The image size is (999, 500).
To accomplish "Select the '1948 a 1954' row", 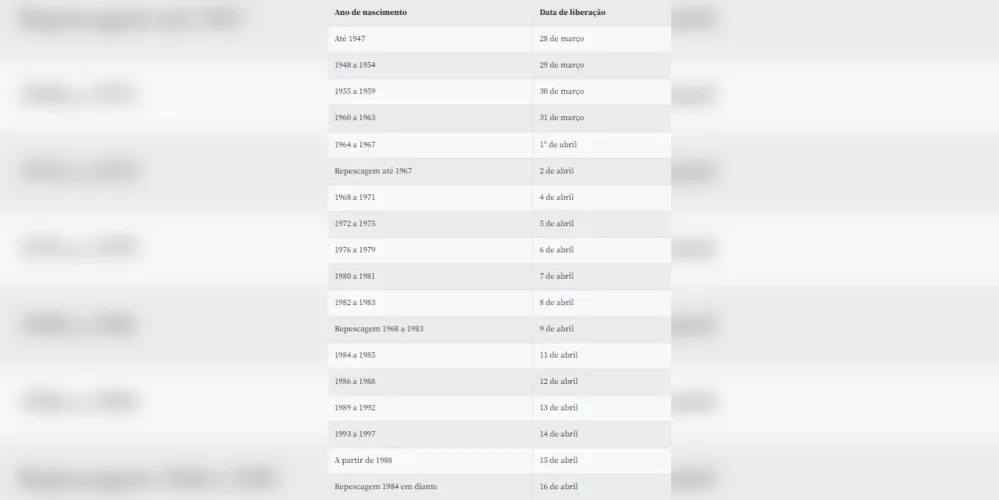I will tap(500, 65).
